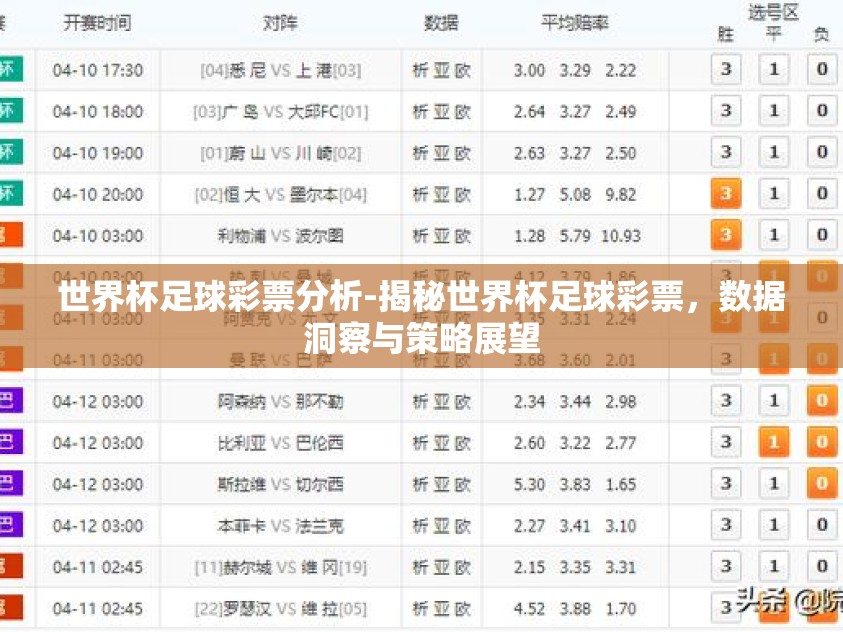Click the match 斯拉维 VS 切尔西
The width and height of the screenshot is (843, 632).
pyautogui.click(x=281, y=485)
